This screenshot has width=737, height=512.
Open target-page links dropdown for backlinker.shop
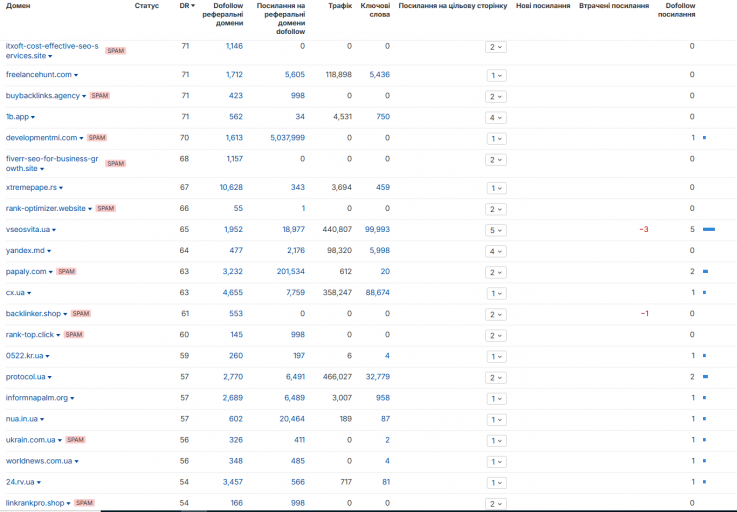click(496, 315)
